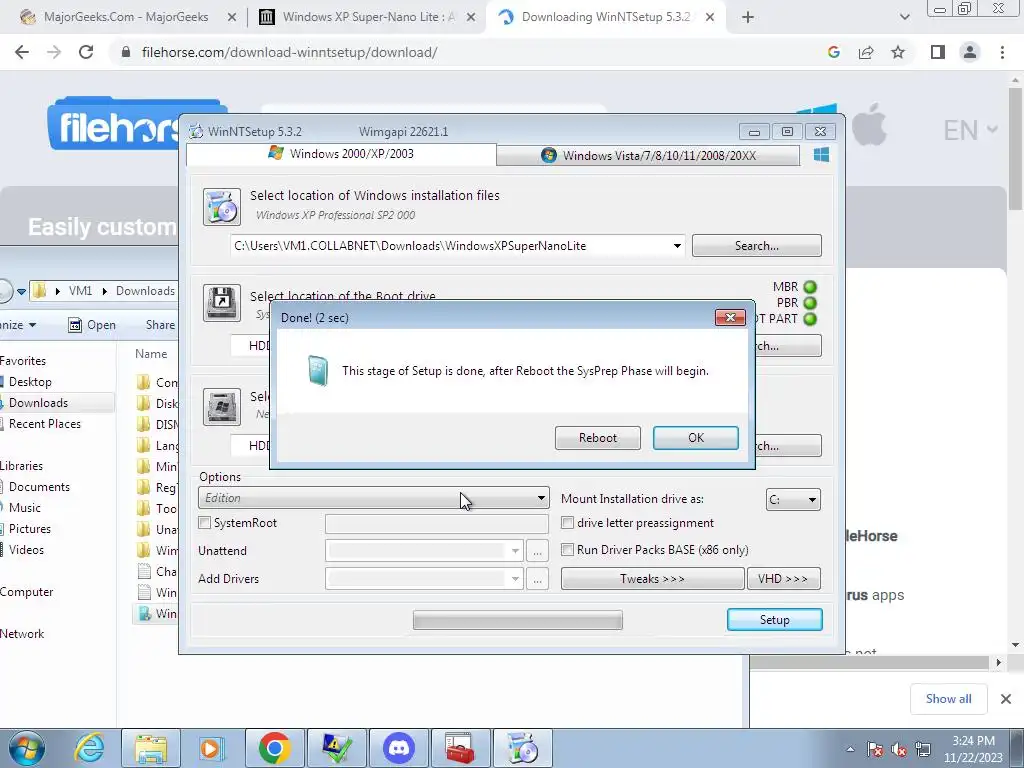Image resolution: width=1024 pixels, height=768 pixels.
Task: Open the Windows Start menu
Action: (26, 748)
